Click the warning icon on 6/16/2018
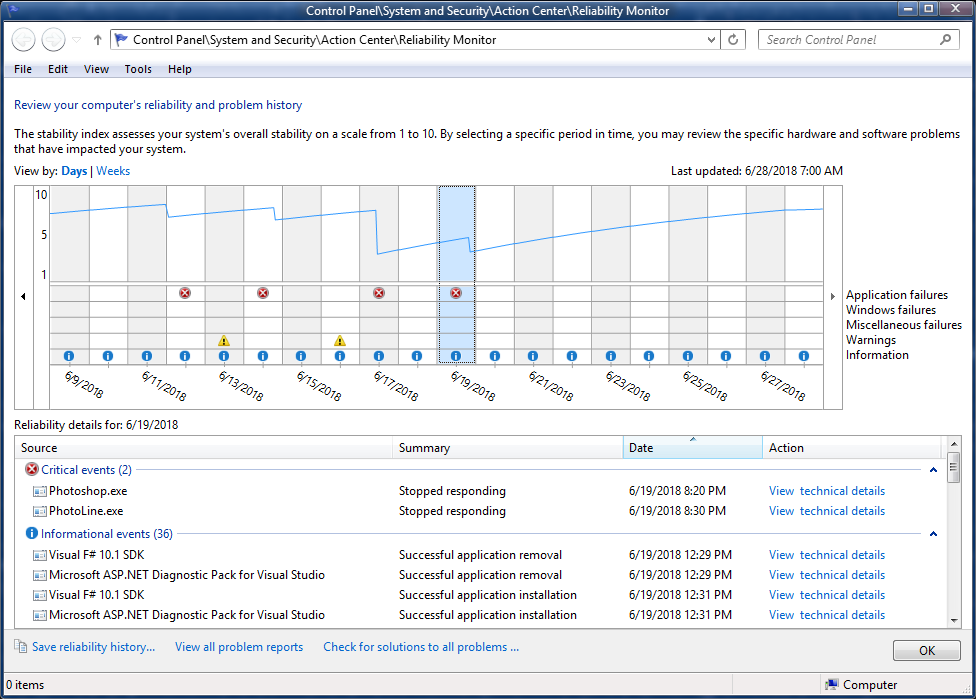 pyautogui.click(x=340, y=341)
